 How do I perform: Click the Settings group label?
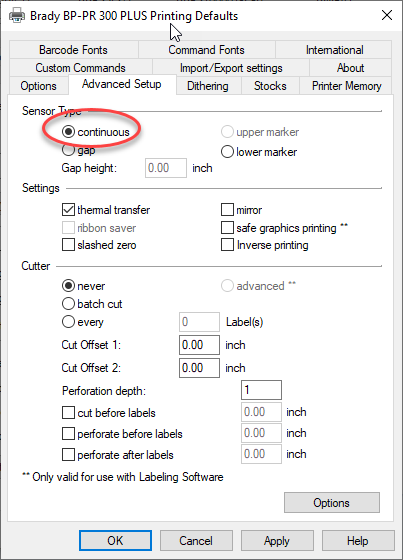(x=41, y=188)
